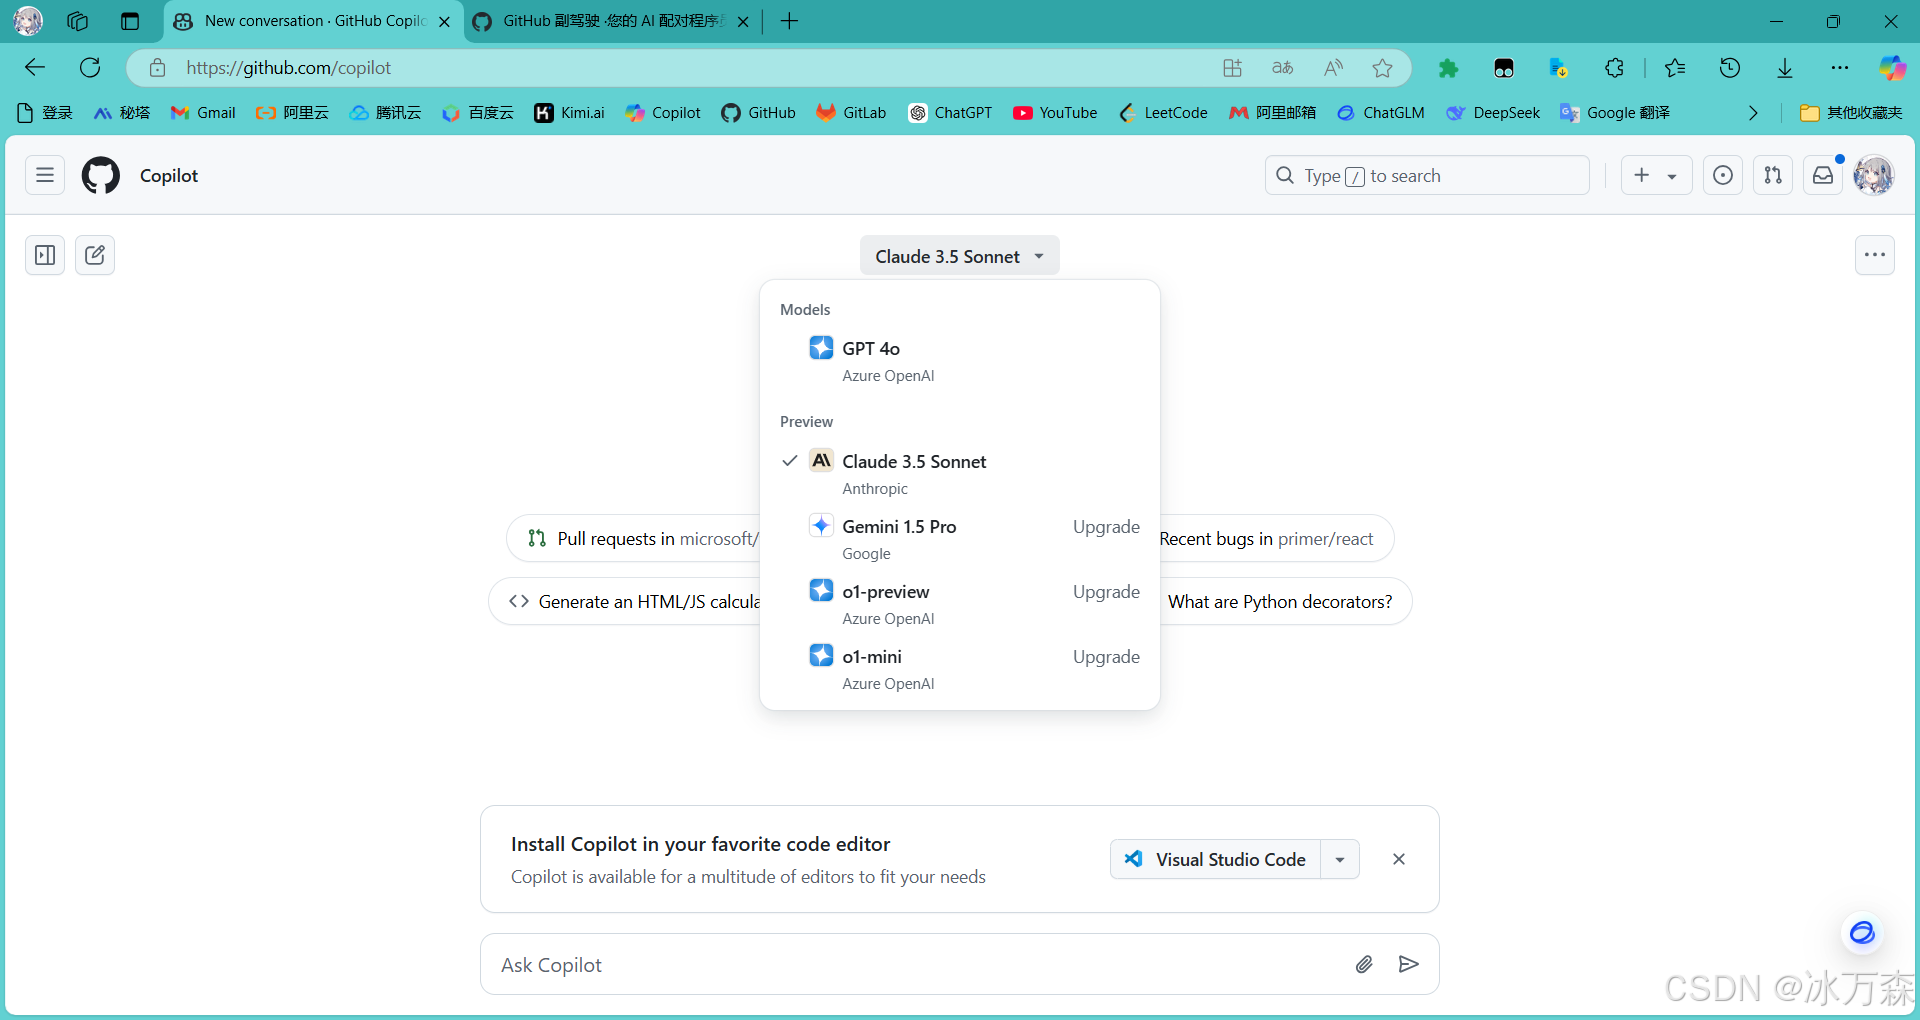Click the Type / to search field
The height and width of the screenshot is (1020, 1920).
pos(1427,175)
